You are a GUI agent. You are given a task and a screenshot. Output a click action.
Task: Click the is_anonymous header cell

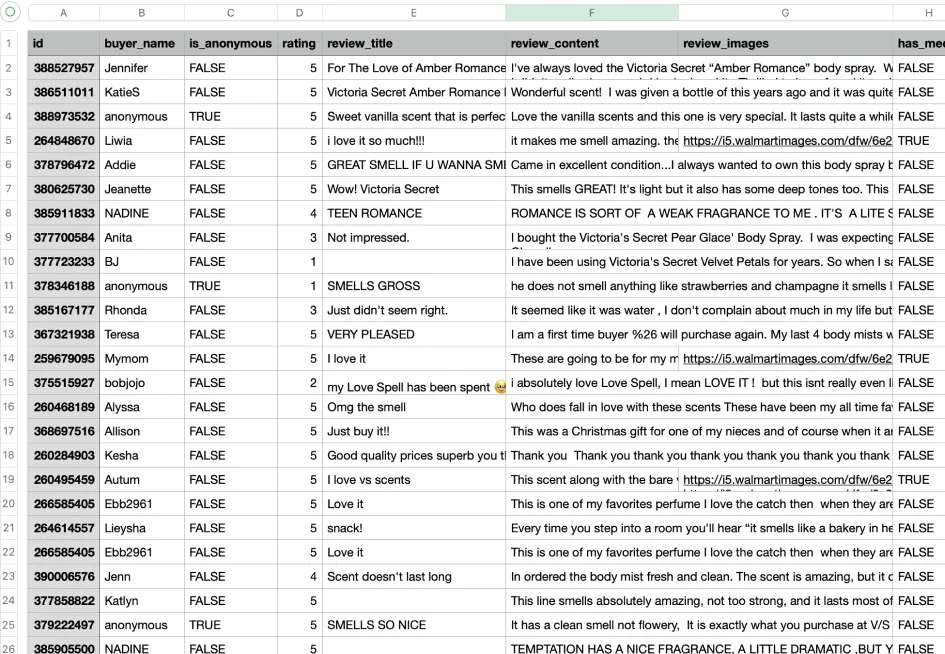230,44
